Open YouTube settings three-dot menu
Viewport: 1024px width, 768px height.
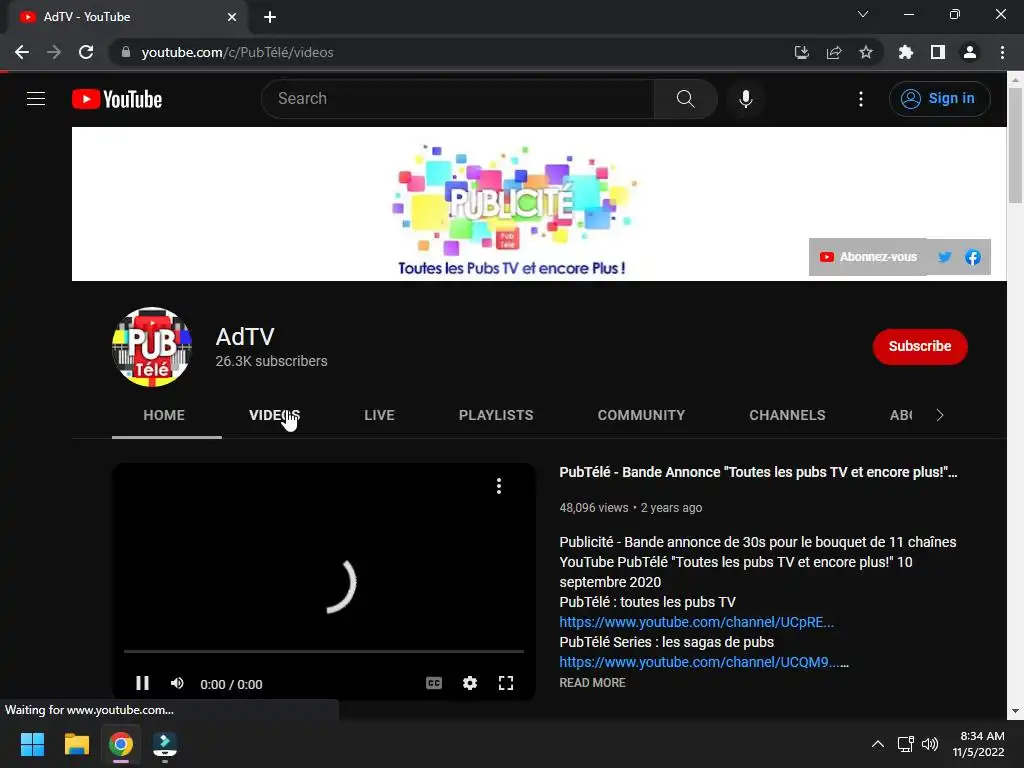(x=861, y=99)
